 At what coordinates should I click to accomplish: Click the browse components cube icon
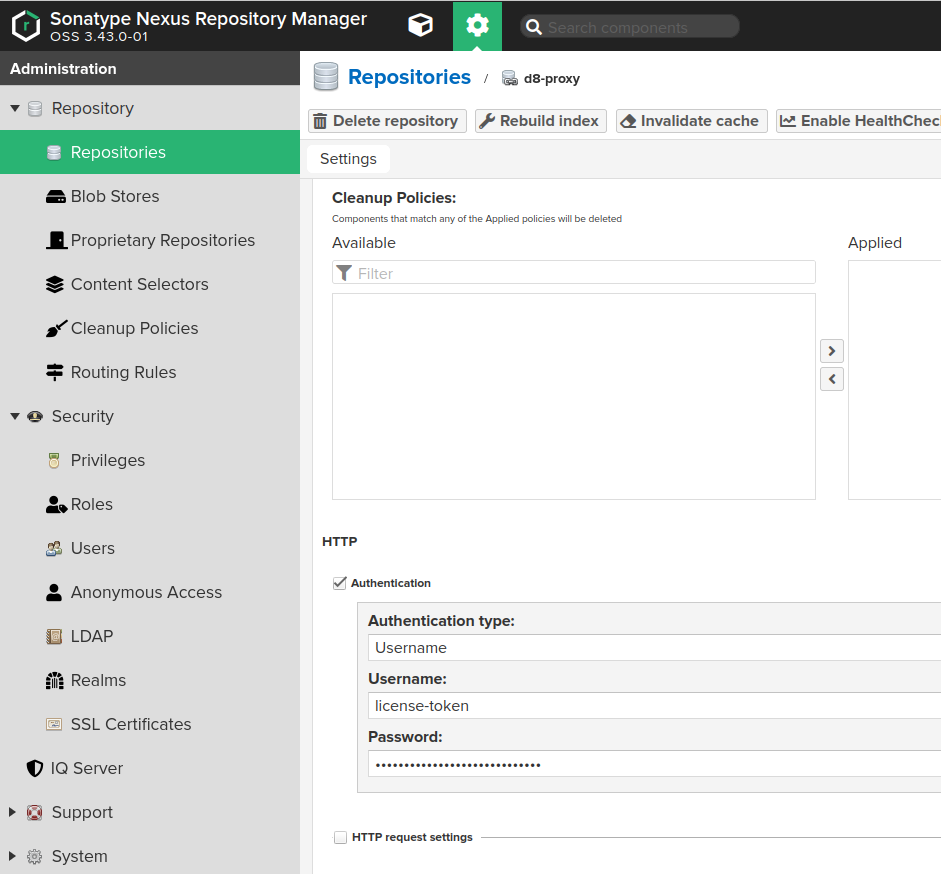(x=420, y=25)
